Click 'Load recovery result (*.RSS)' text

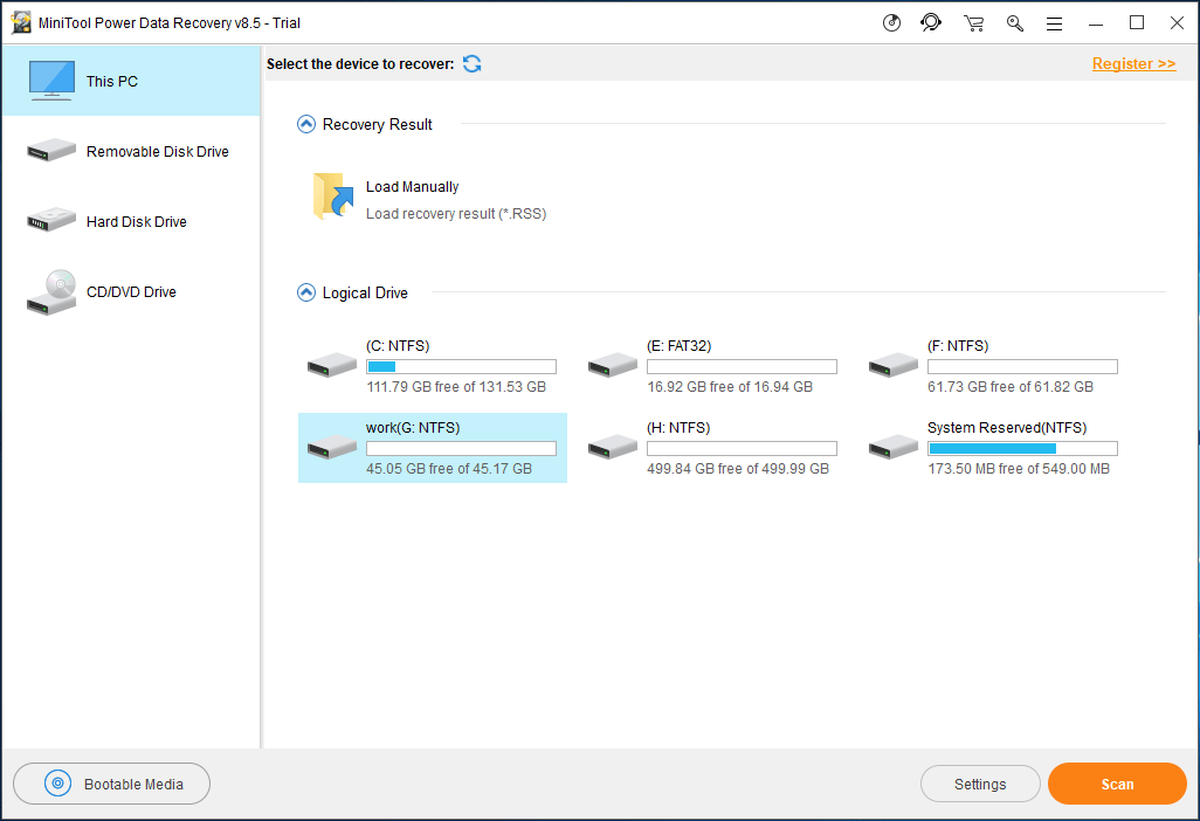pos(456,213)
